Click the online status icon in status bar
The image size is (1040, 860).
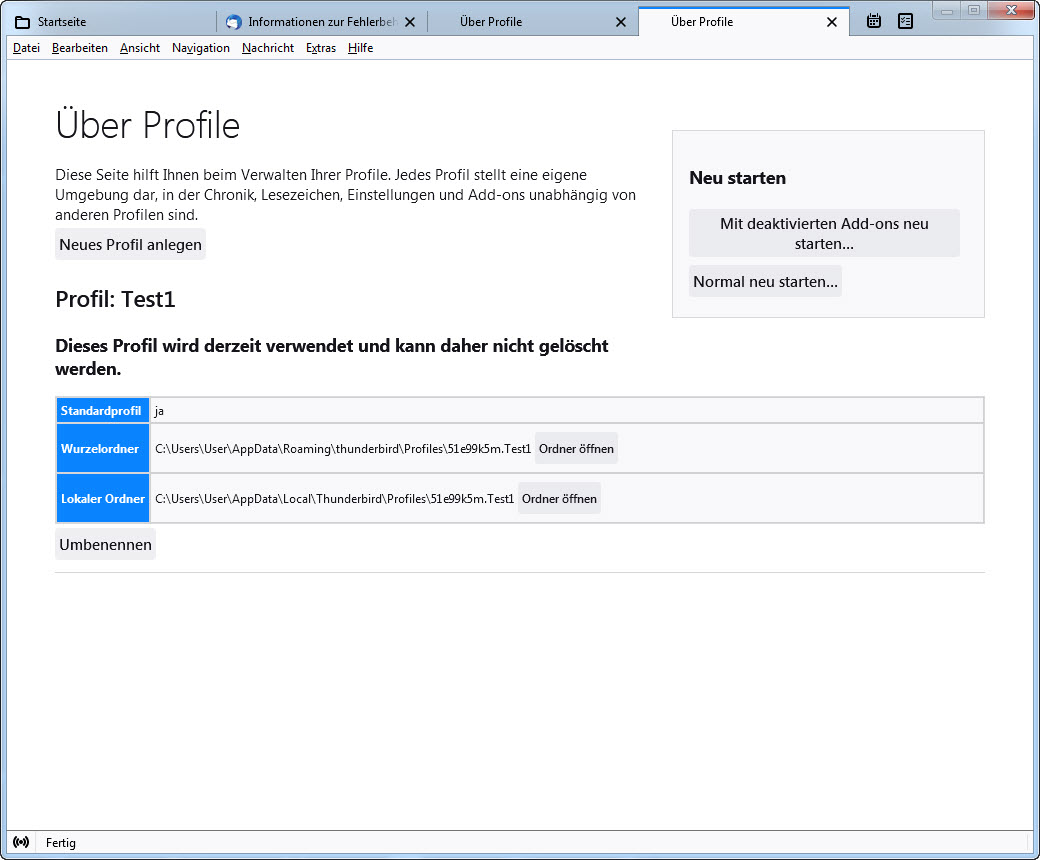pyautogui.click(x=21, y=843)
